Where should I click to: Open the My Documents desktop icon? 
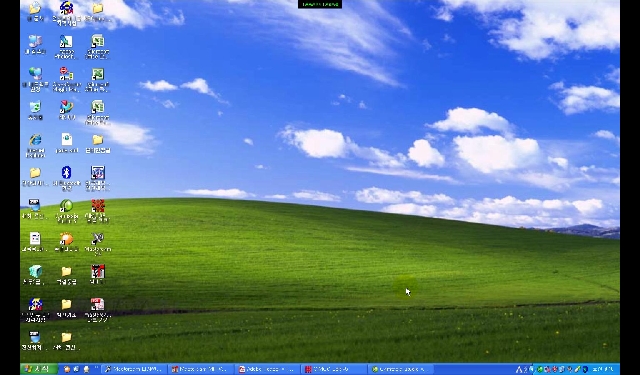pos(35,11)
